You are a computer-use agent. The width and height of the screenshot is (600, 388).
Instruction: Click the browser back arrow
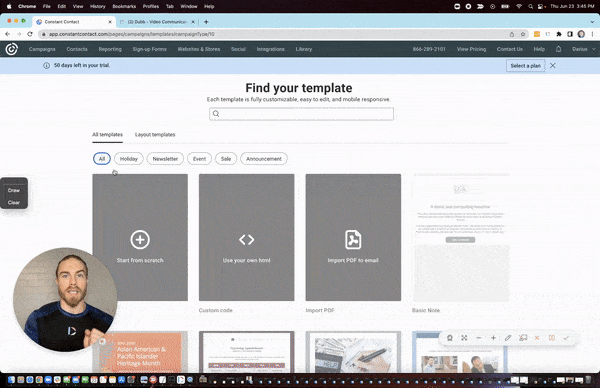7,34
